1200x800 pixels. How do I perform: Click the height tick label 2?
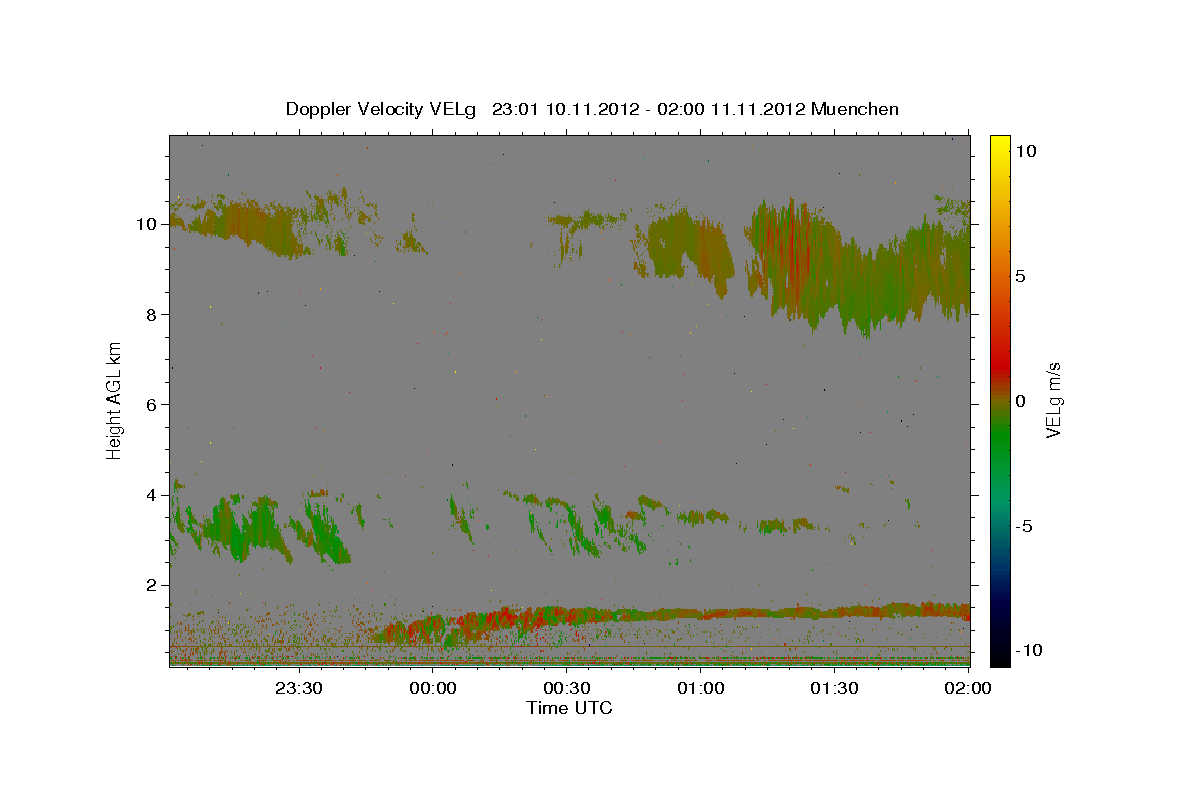pyautogui.click(x=153, y=585)
